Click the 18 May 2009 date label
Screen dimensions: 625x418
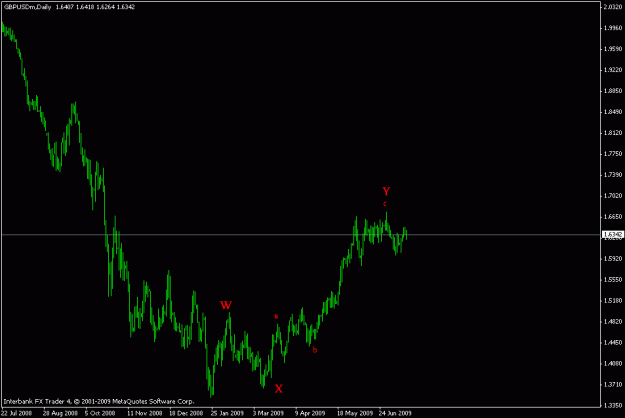click(x=355, y=413)
